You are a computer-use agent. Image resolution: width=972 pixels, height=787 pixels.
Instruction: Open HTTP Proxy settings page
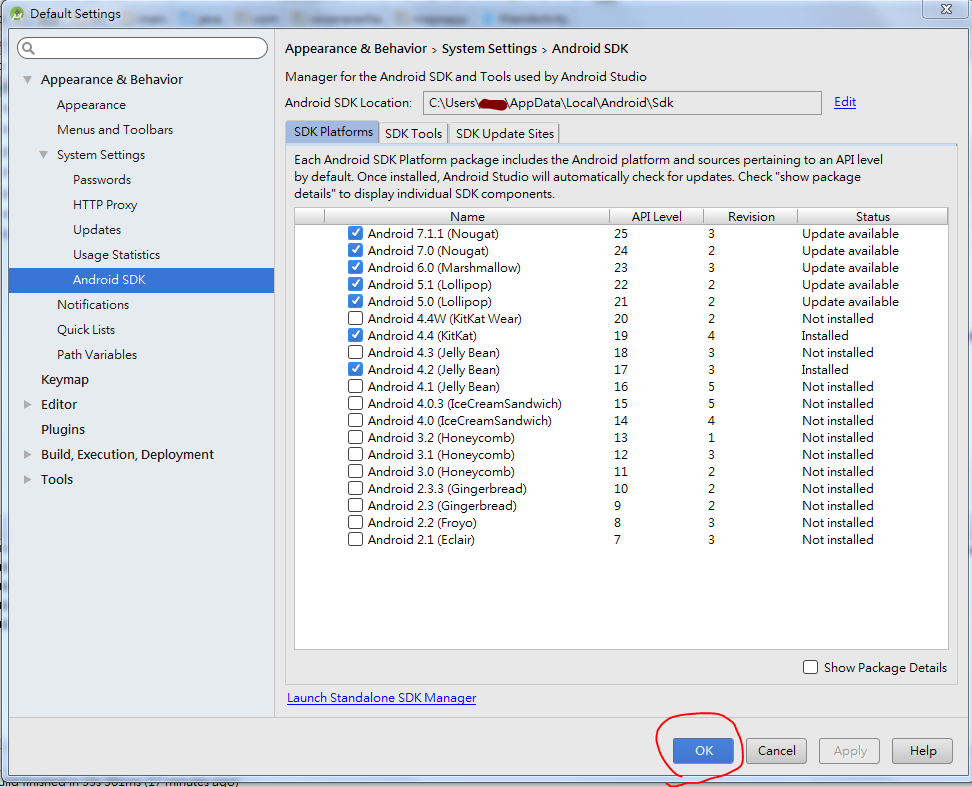(x=105, y=204)
